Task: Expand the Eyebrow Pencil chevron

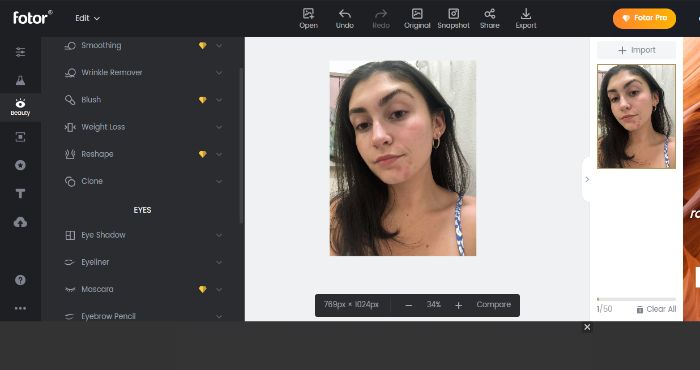Action: point(219,316)
